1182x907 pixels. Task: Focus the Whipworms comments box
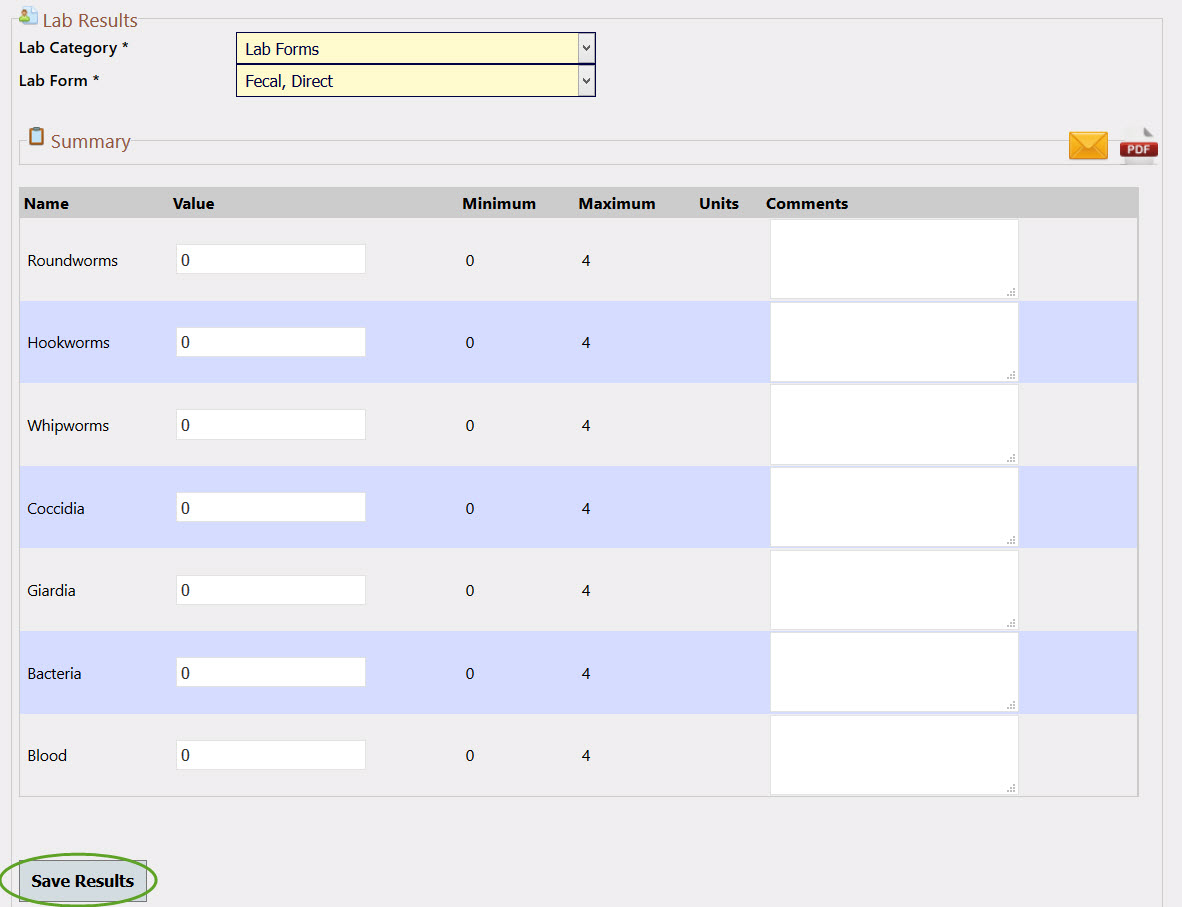click(x=894, y=424)
